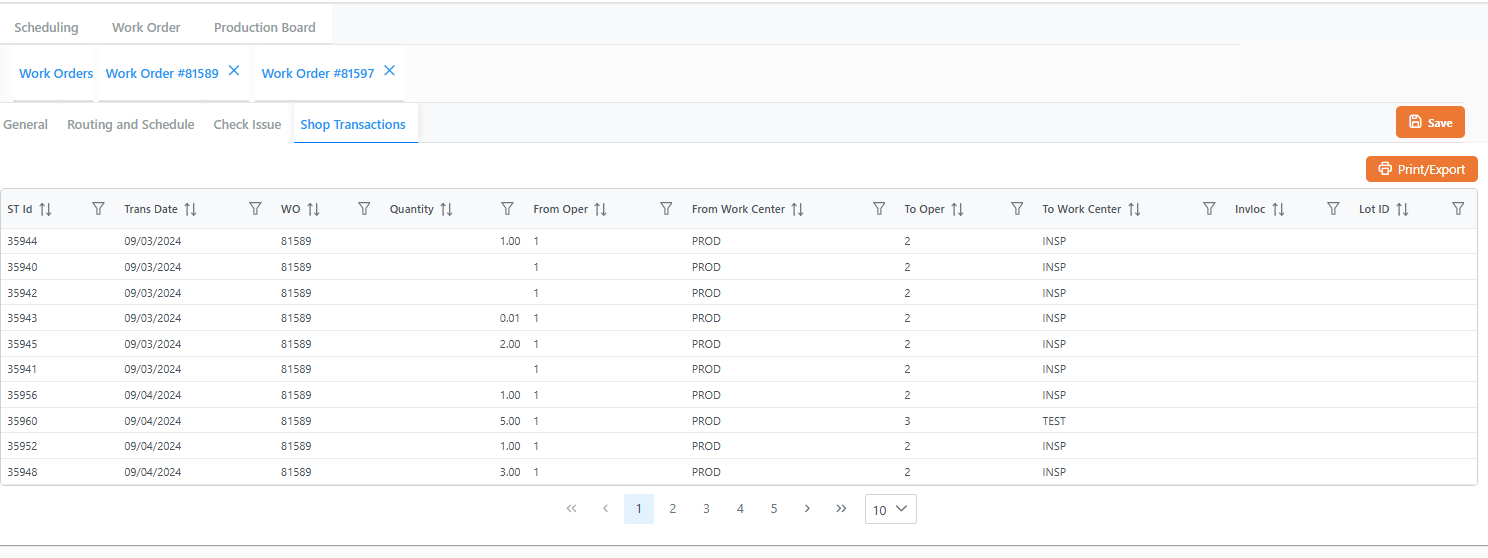Click quantity 2.00 in row 35945

click(x=510, y=344)
